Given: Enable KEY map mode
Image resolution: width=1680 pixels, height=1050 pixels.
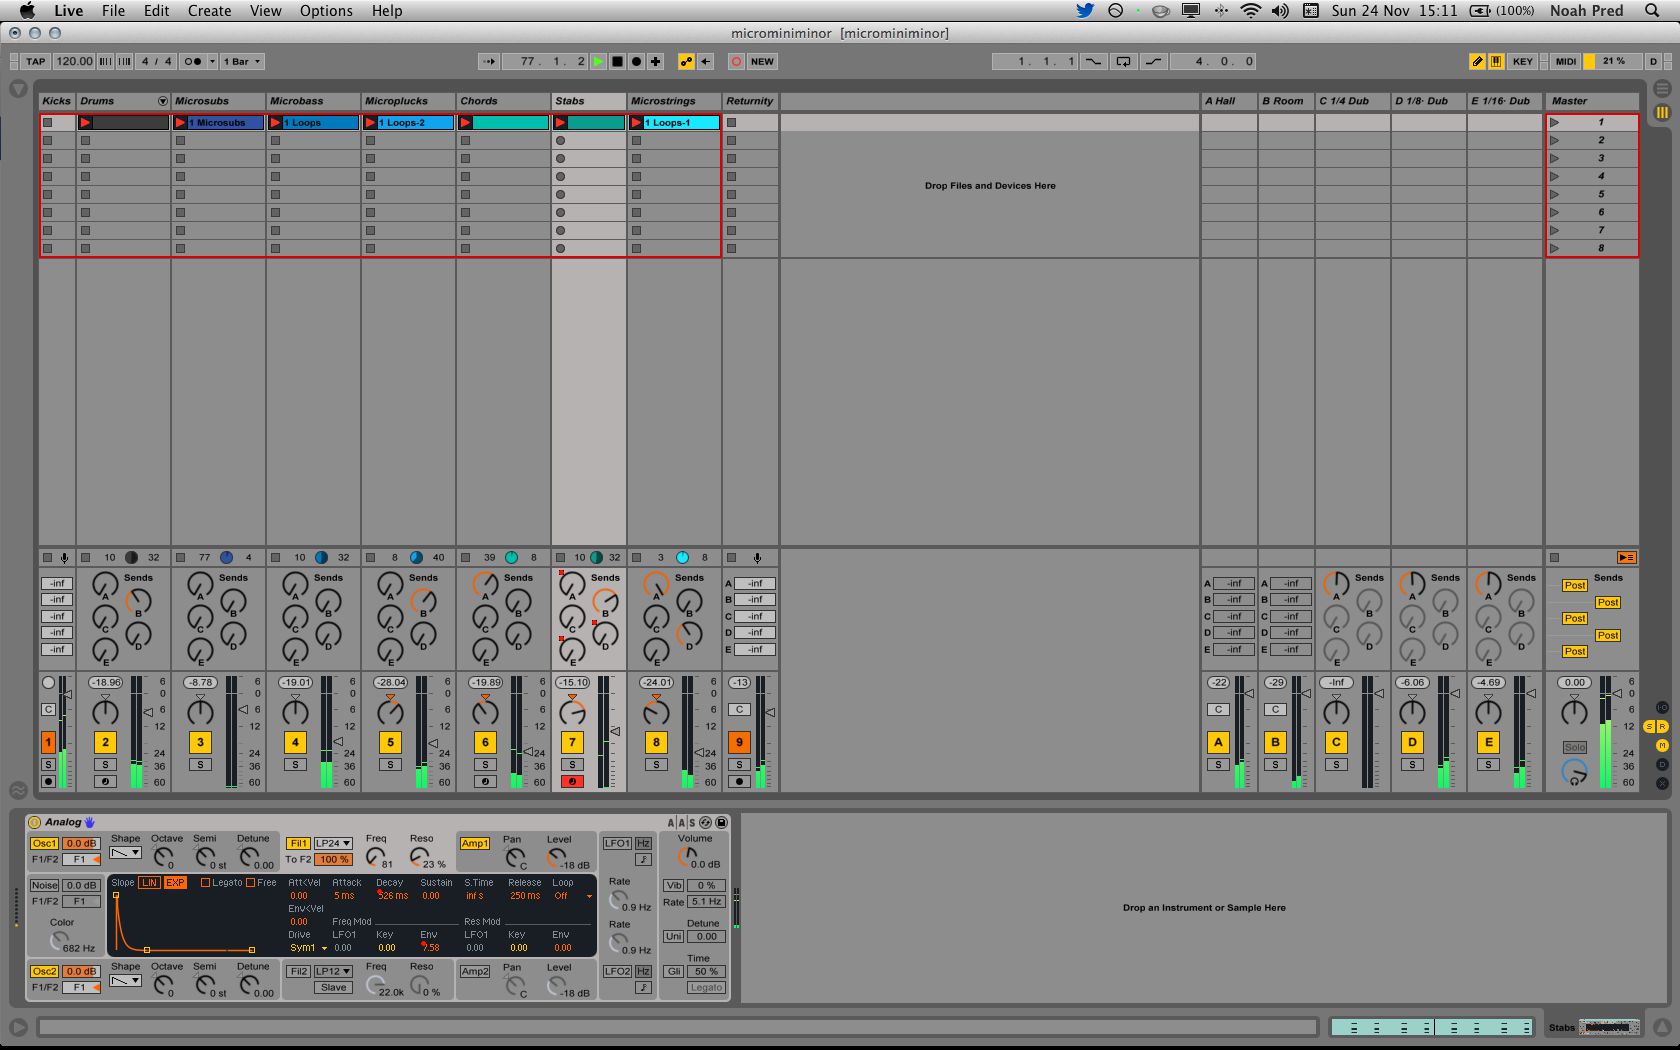Looking at the screenshot, I should point(1522,61).
